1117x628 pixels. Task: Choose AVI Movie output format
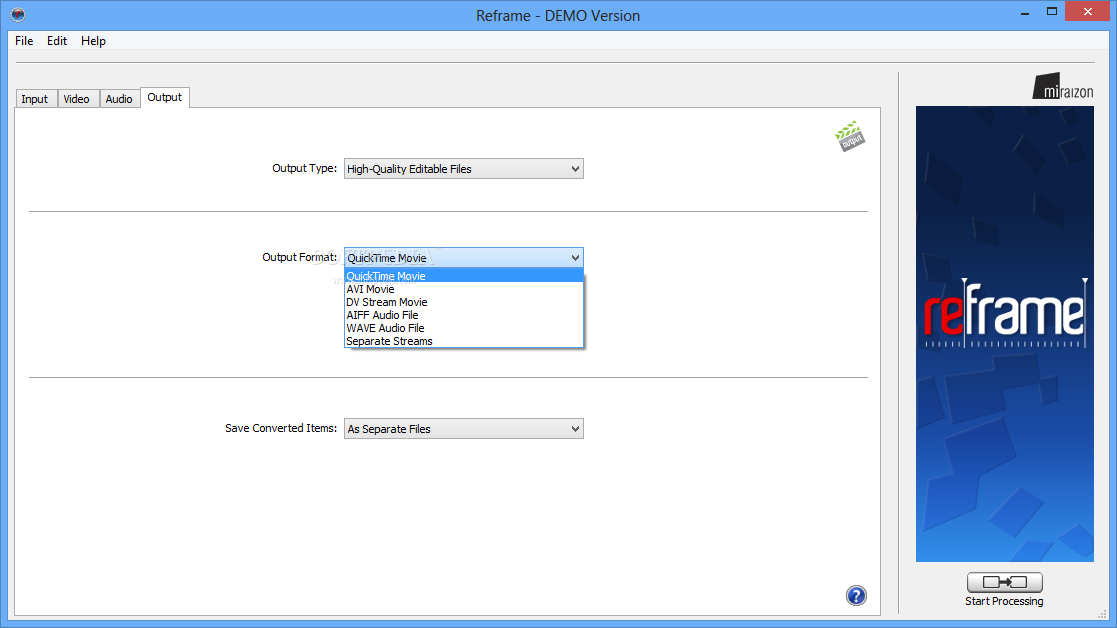464,289
